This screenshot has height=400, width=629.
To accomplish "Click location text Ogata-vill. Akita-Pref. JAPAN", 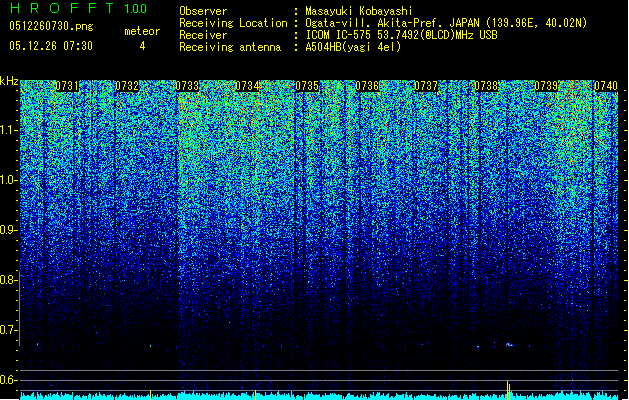I will (392, 23).
